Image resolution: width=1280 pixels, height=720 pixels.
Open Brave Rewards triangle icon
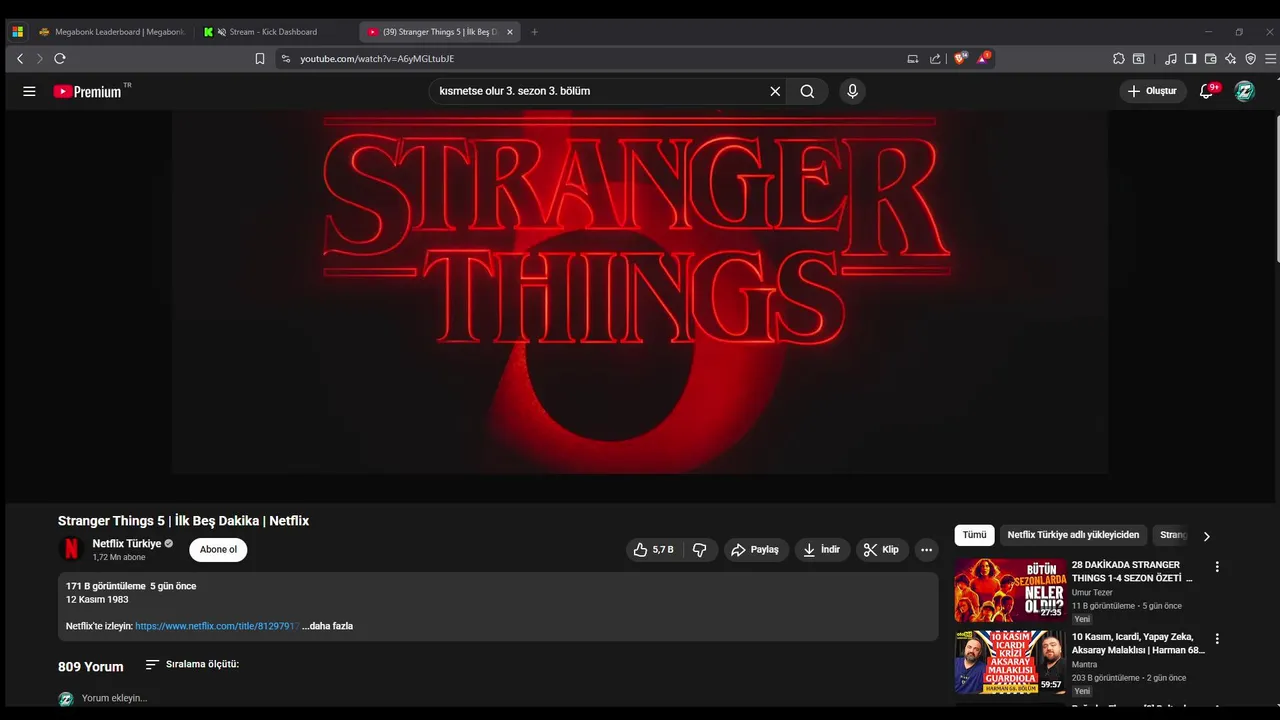[984, 58]
